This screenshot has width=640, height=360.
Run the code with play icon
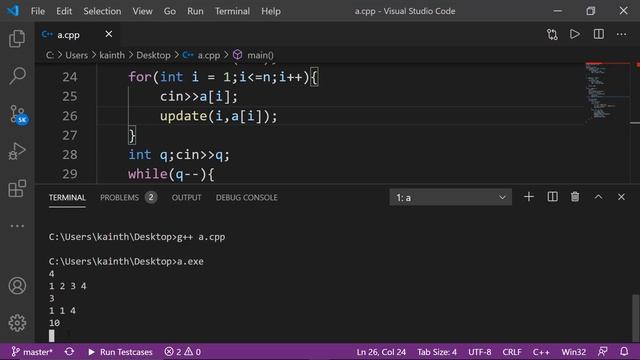tap(575, 34)
